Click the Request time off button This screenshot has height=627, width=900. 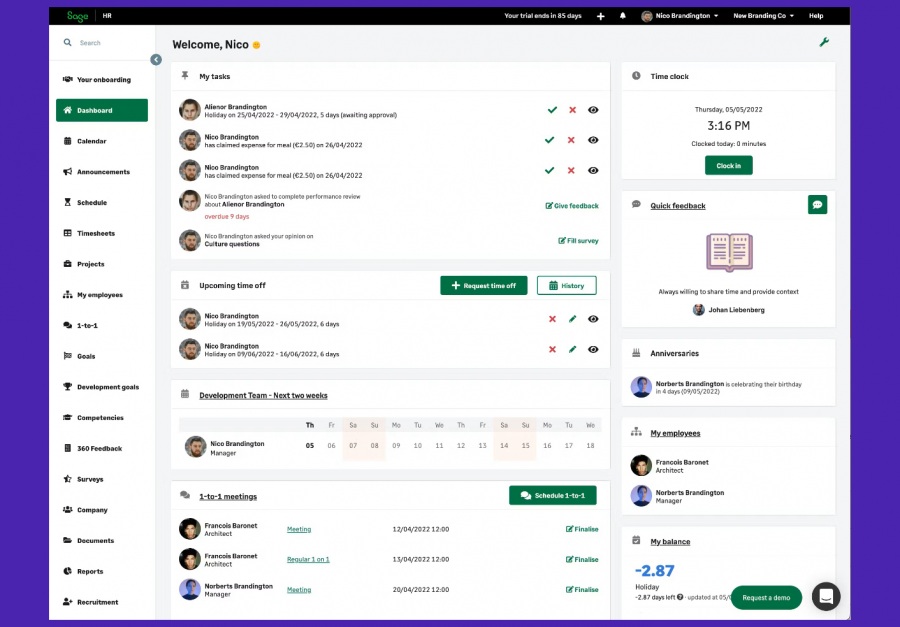tap(483, 285)
